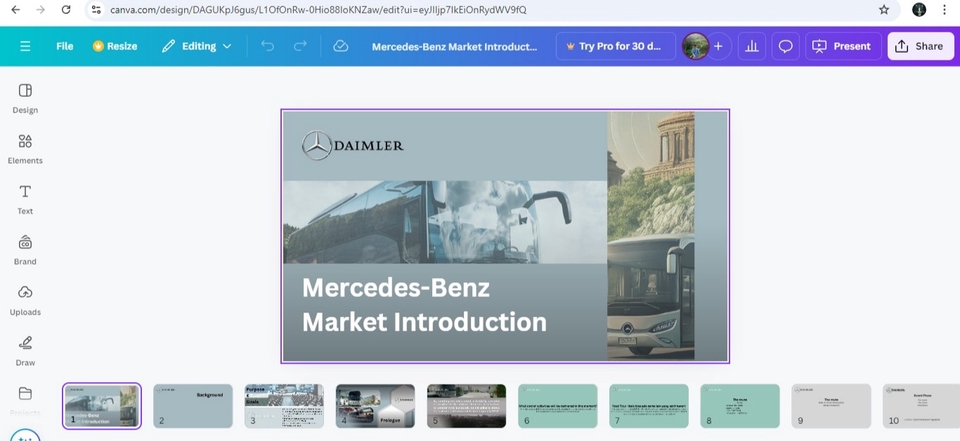960x441 pixels.
Task: Select slide 5 thumbnail
Action: (x=467, y=405)
